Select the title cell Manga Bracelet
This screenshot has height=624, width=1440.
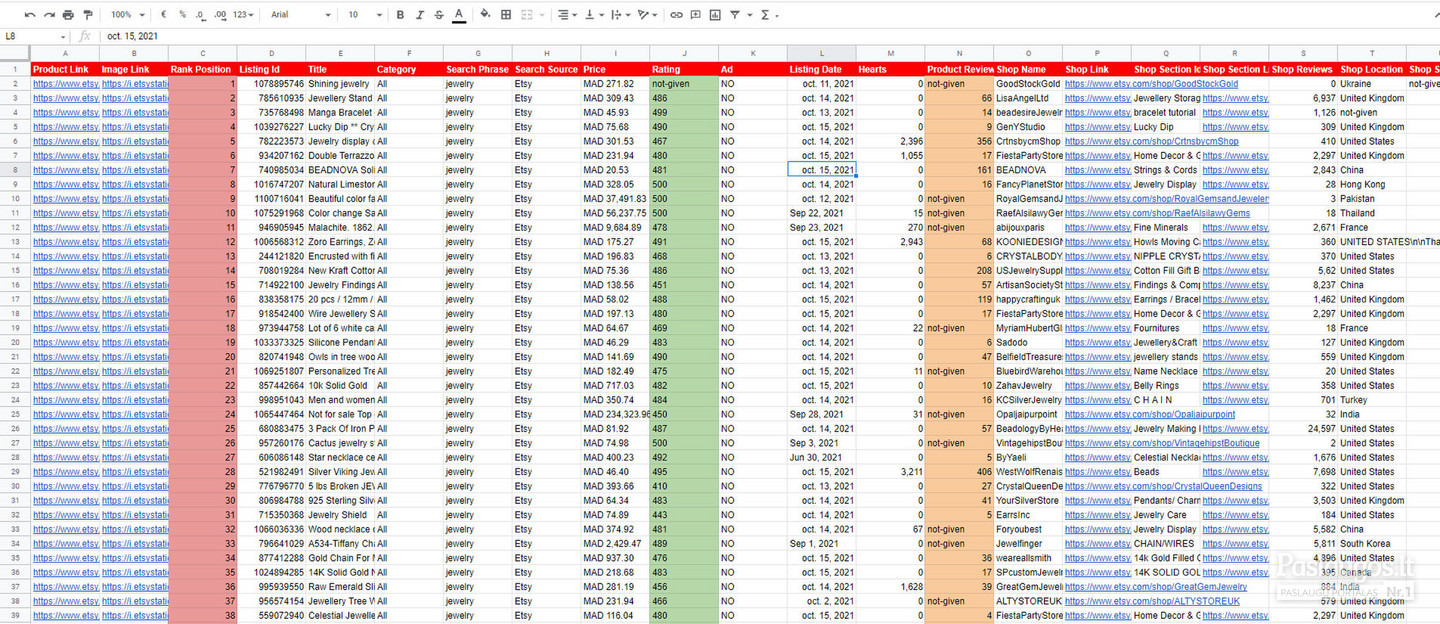(340, 112)
